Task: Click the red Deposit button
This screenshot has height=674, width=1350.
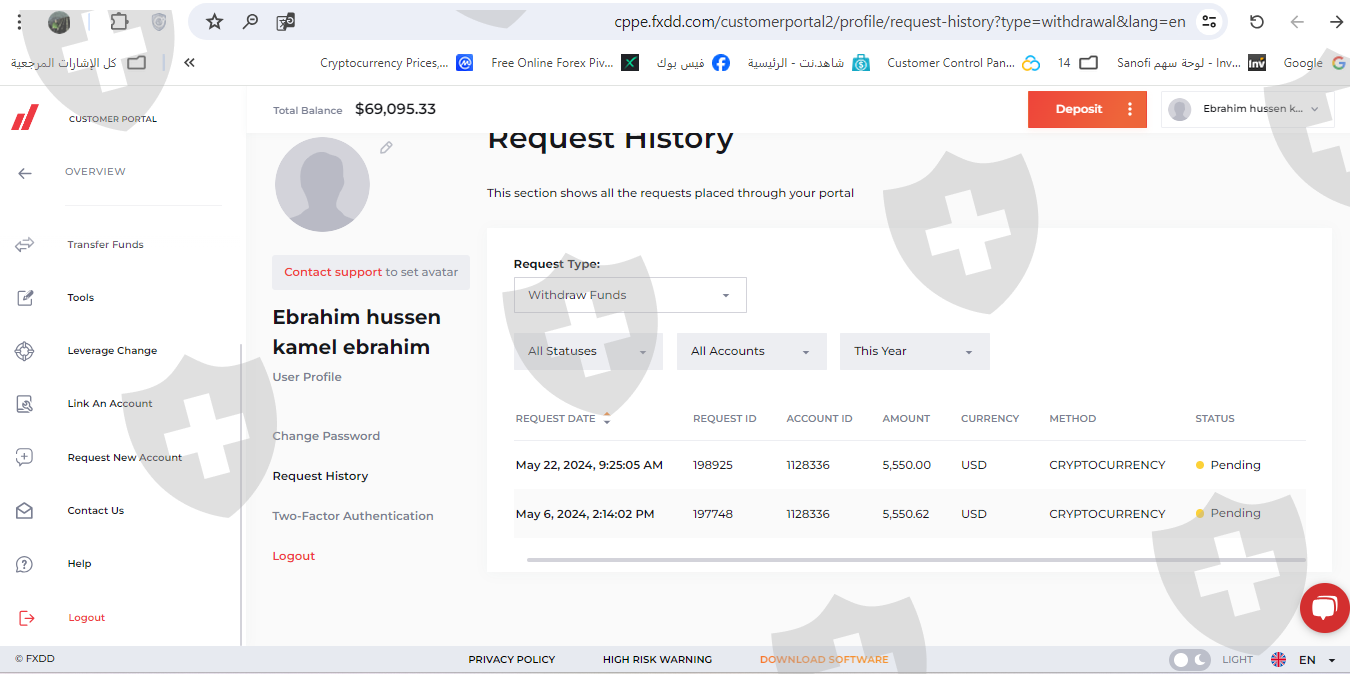Action: point(1078,109)
